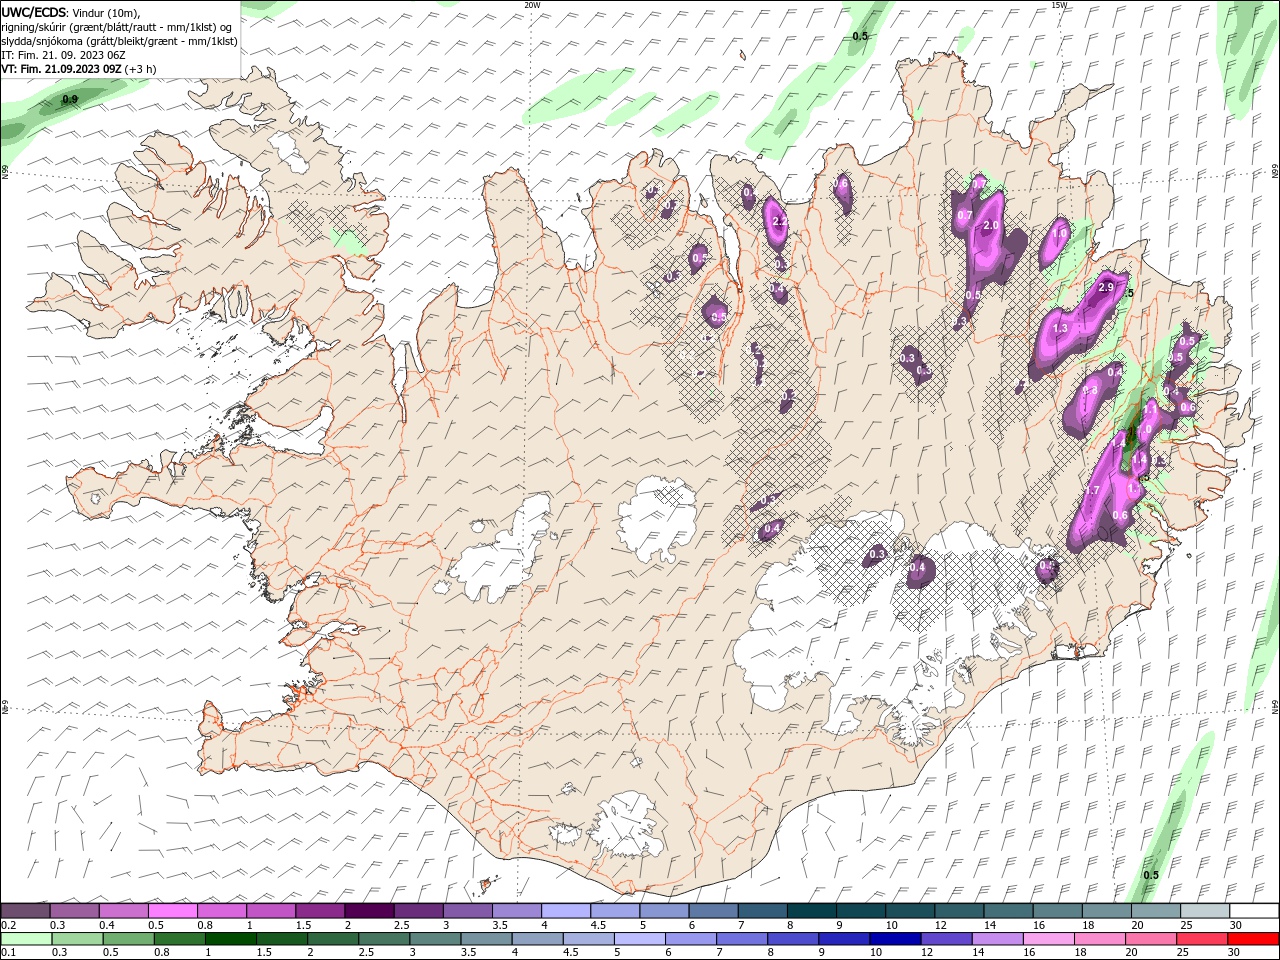The height and width of the screenshot is (960, 1280).
Task: Click the '2.0' snow value in northeast
Action: point(991,226)
